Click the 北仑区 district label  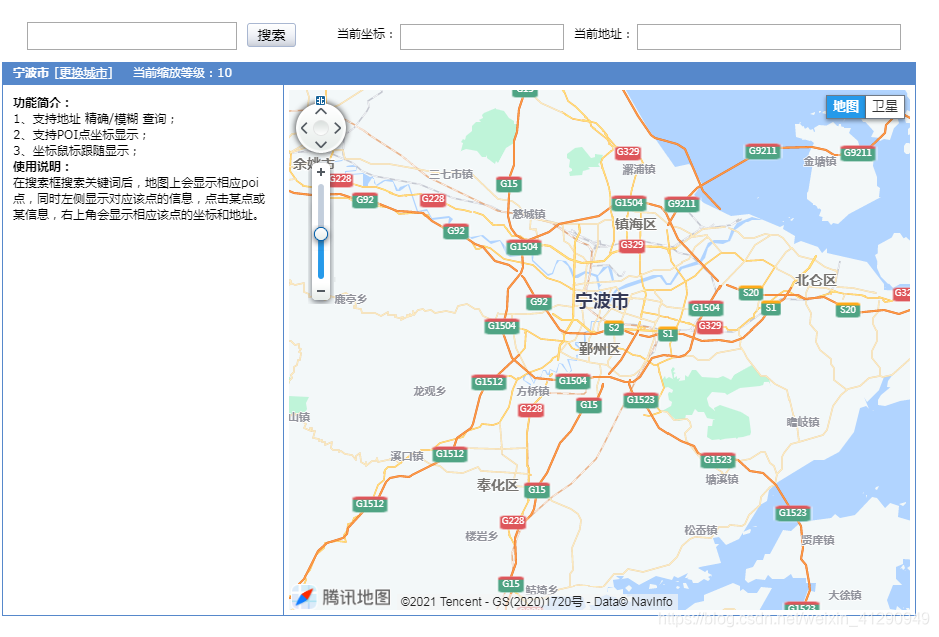point(816,280)
